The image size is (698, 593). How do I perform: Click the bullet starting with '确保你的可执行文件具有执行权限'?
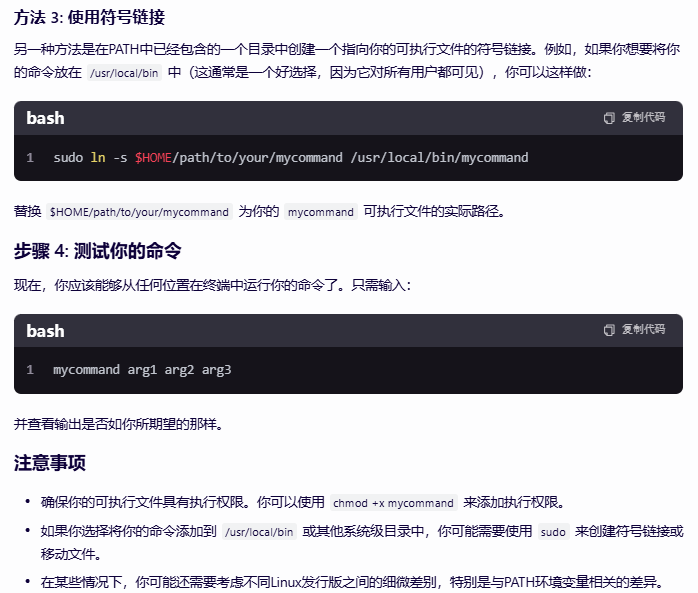(303, 503)
